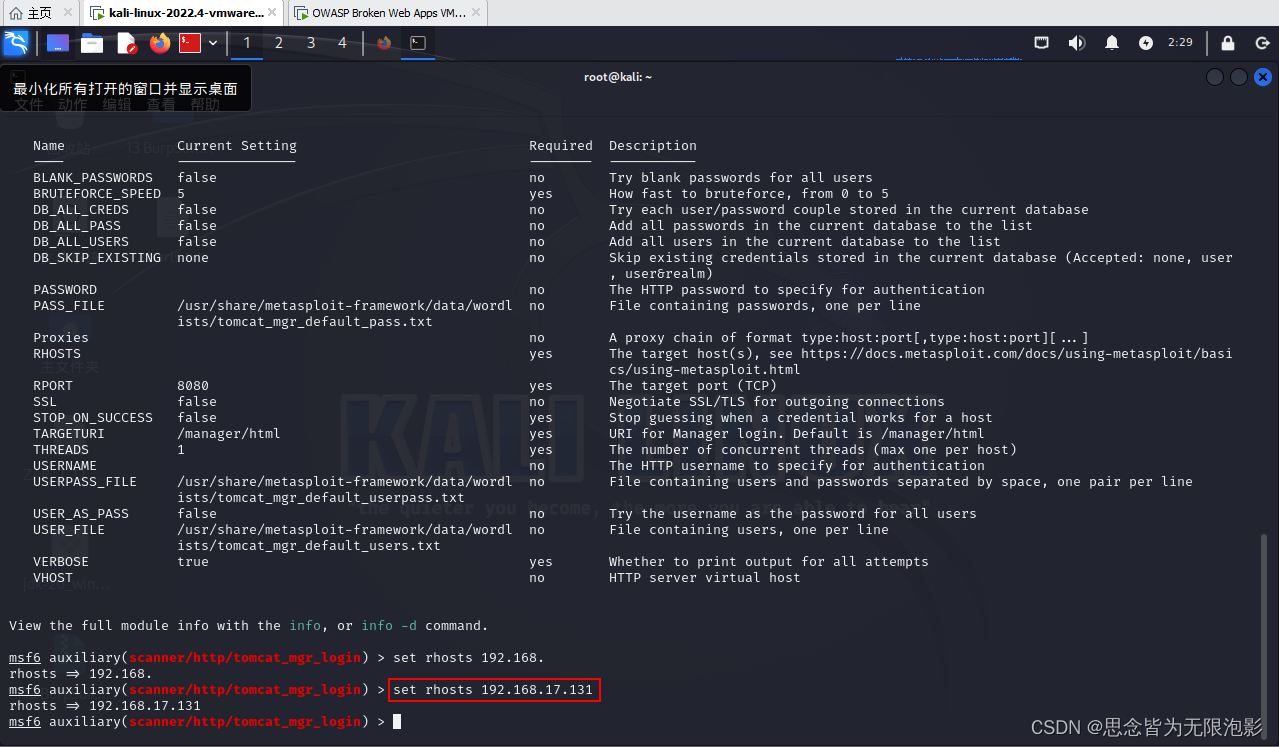Mute audio using the volume icon

(1076, 42)
